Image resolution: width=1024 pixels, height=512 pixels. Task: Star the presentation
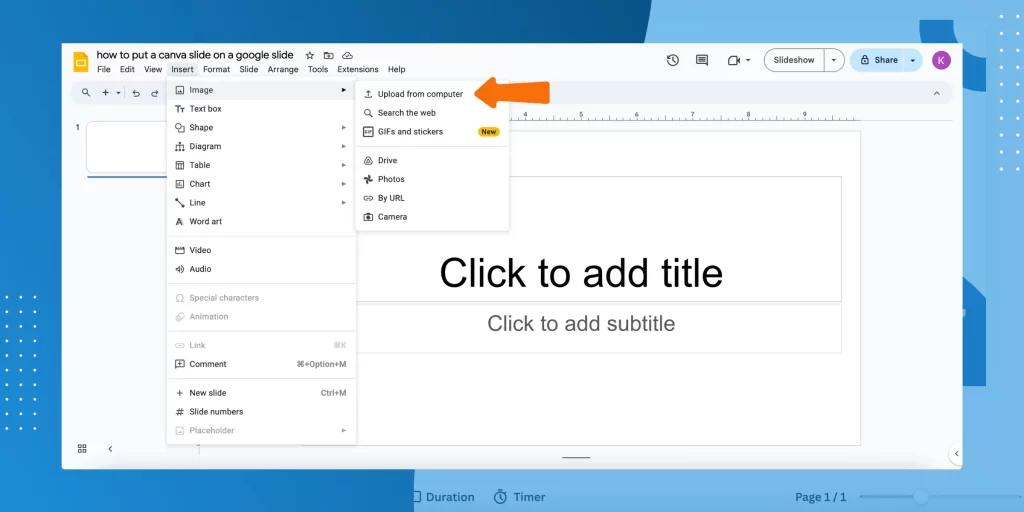click(310, 56)
